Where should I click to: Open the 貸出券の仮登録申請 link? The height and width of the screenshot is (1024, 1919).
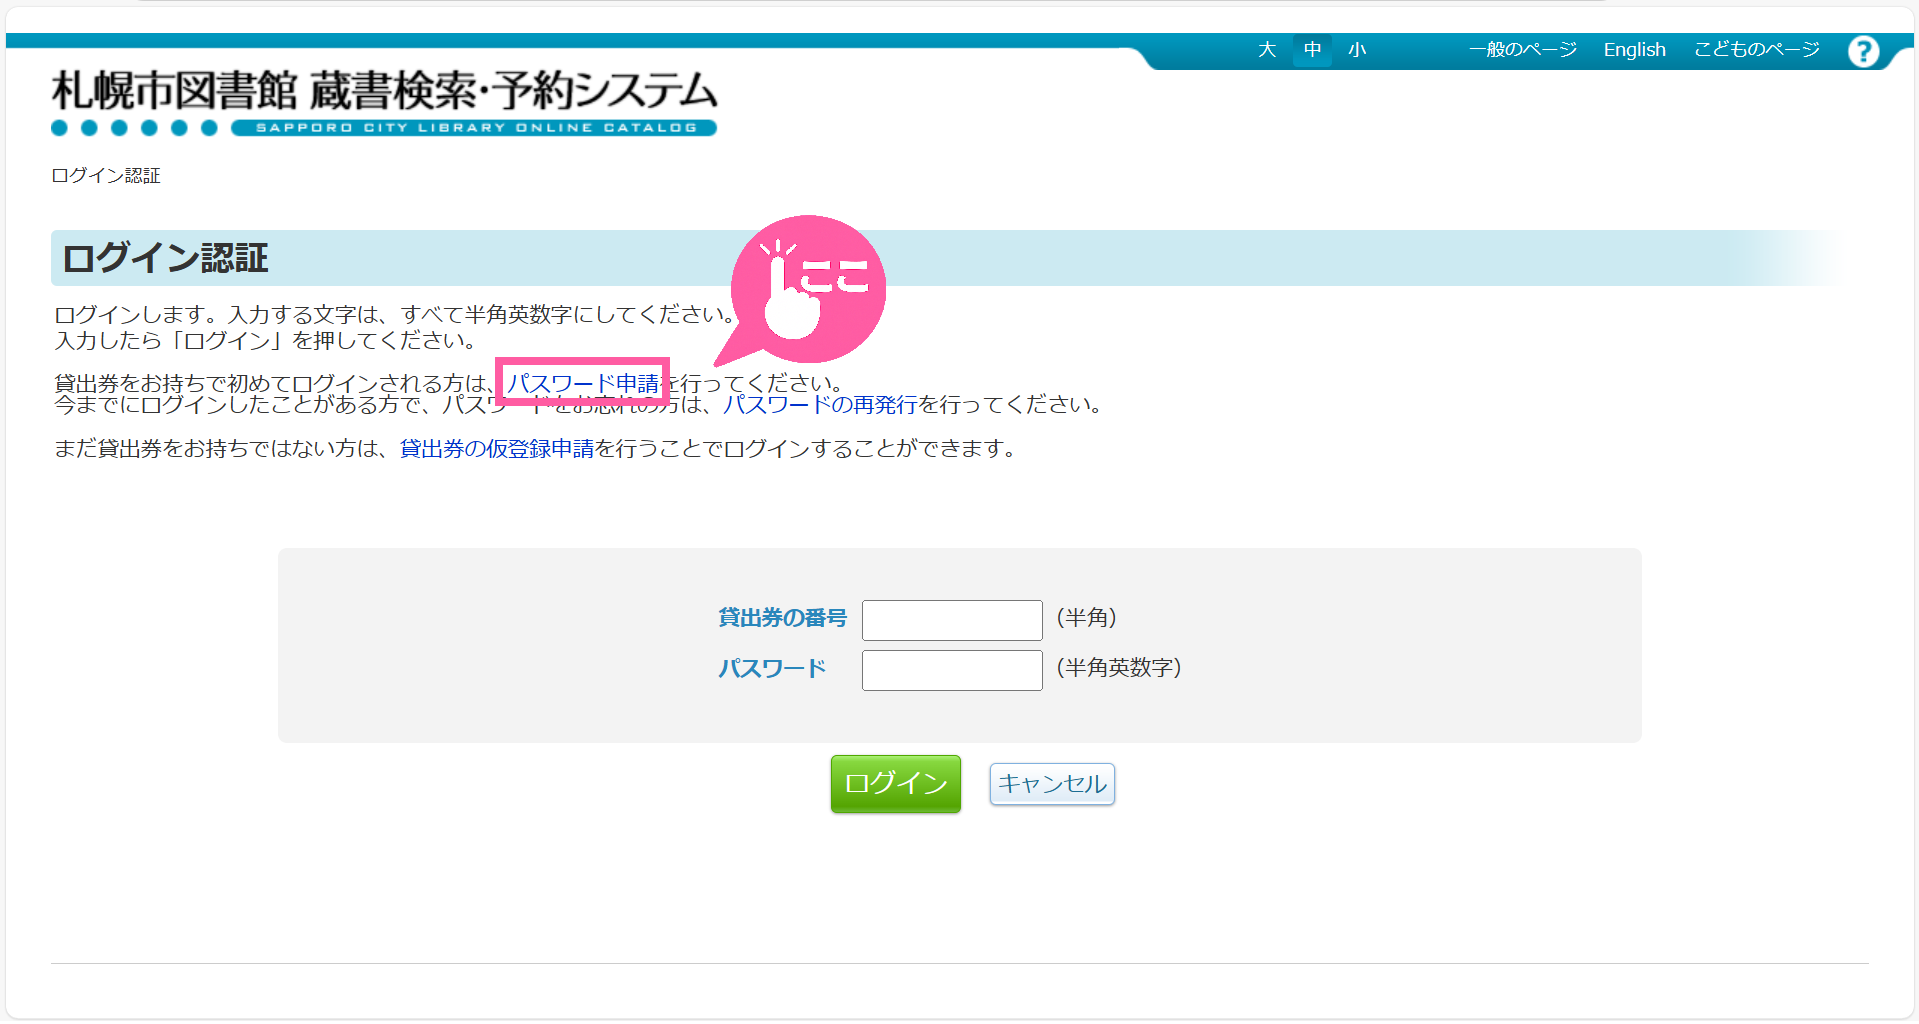[x=497, y=449]
